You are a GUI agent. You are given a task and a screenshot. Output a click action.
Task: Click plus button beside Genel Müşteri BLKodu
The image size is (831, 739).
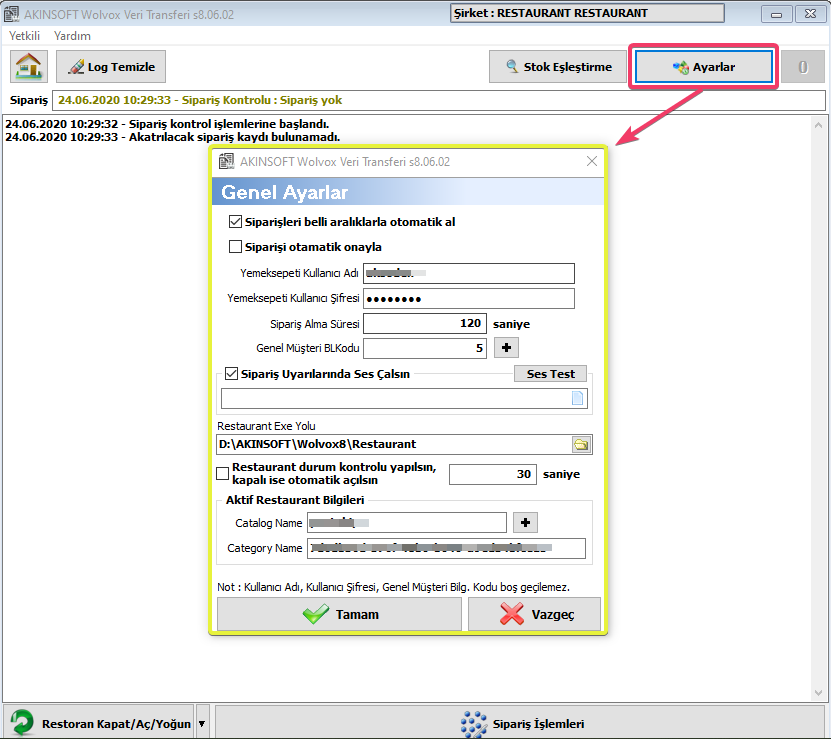click(x=506, y=348)
